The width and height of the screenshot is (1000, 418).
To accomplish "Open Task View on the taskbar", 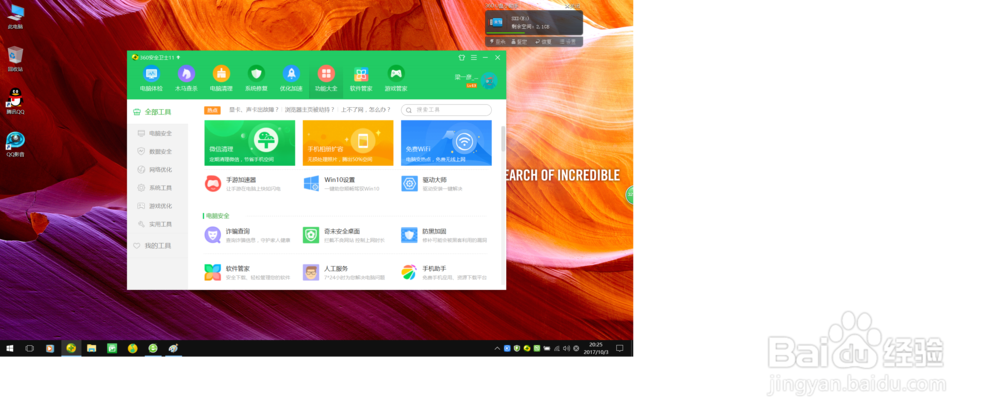I will click(x=29, y=348).
